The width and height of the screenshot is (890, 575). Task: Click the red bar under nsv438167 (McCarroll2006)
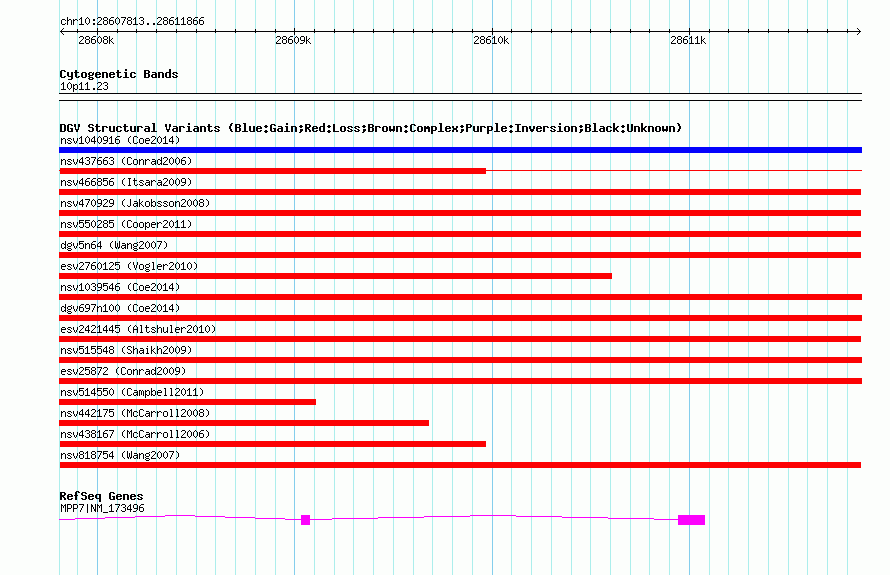[x=272, y=444]
